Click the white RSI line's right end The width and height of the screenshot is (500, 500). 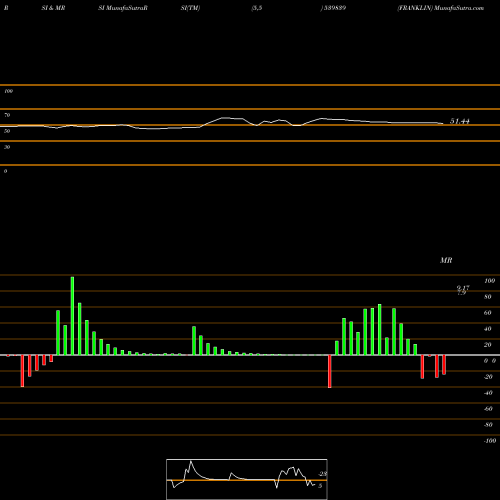click(443, 124)
